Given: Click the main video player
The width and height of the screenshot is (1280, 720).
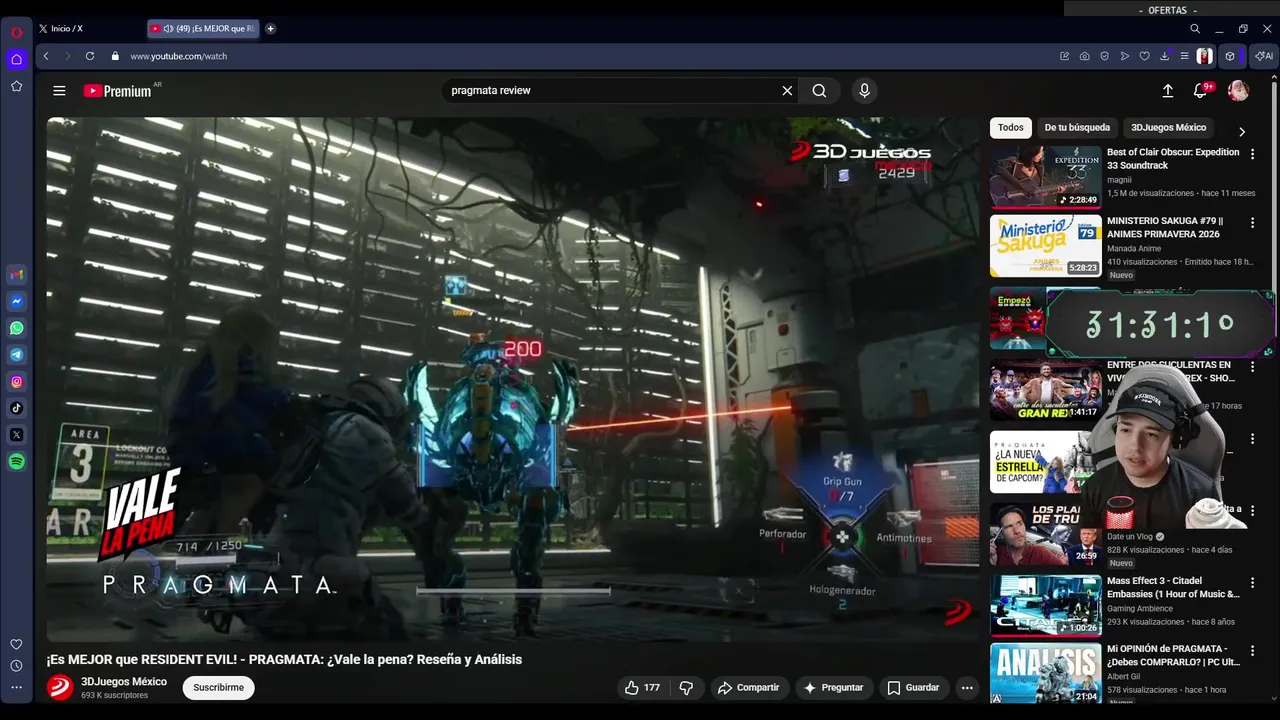Looking at the screenshot, I should [x=512, y=379].
